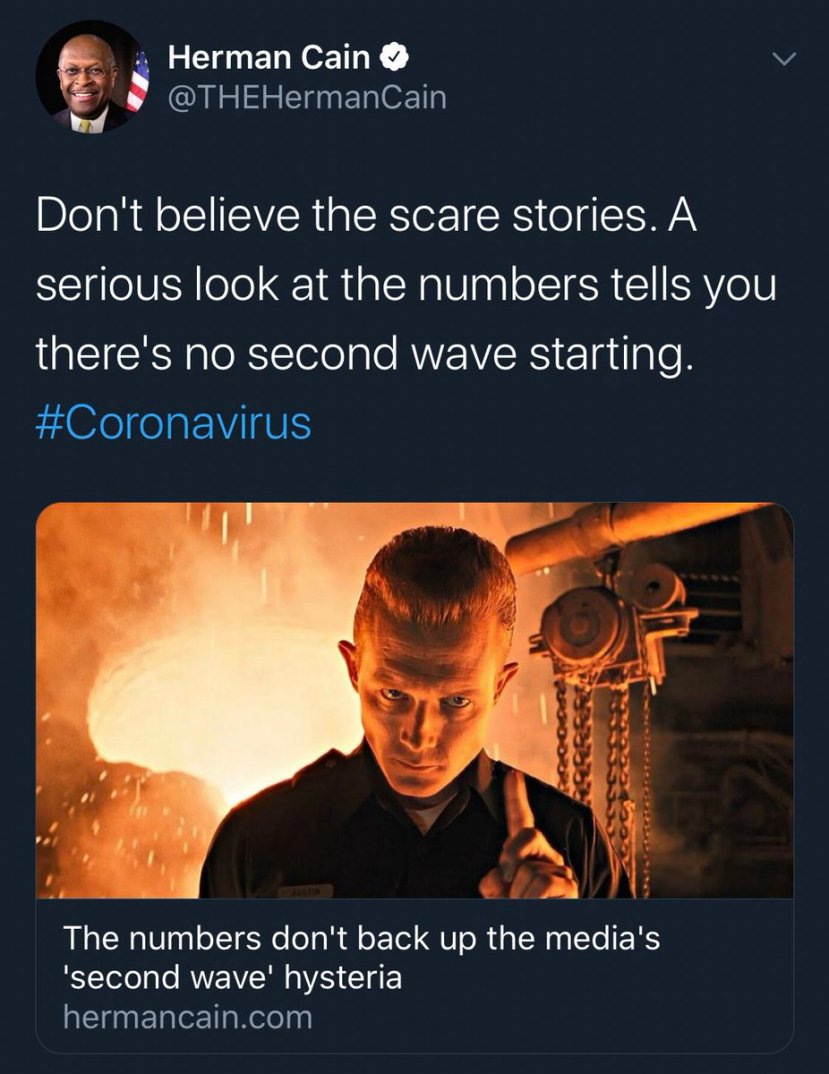829x1074 pixels.
Task: Click the American flag in the avatar
Action: pyautogui.click(x=138, y=81)
